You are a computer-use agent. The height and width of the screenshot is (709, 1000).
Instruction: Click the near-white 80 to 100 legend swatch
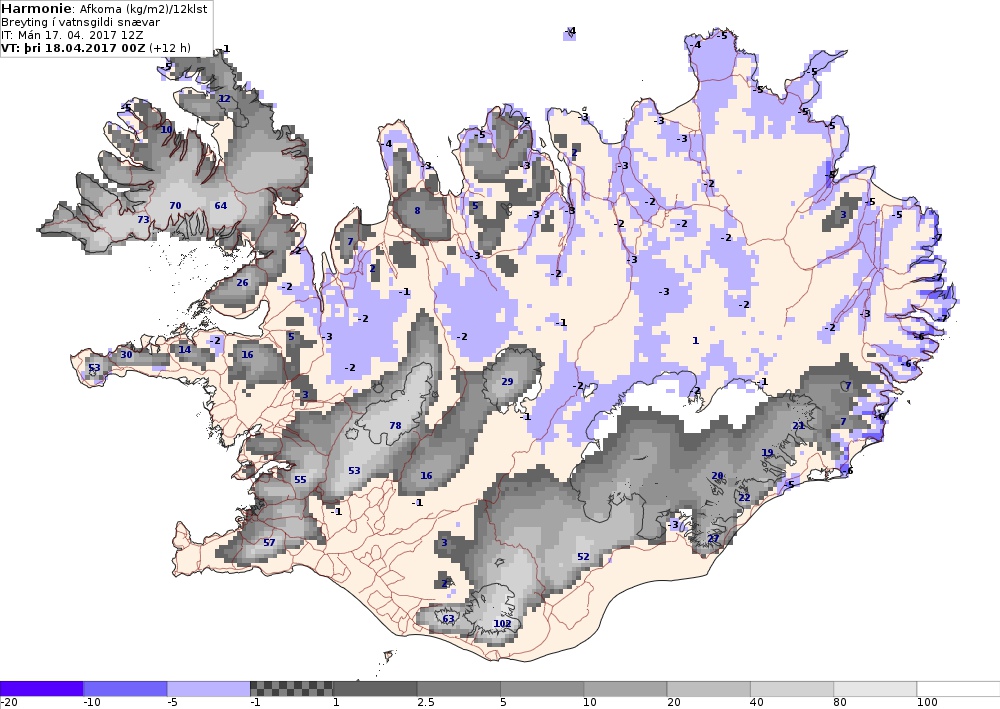point(876,689)
